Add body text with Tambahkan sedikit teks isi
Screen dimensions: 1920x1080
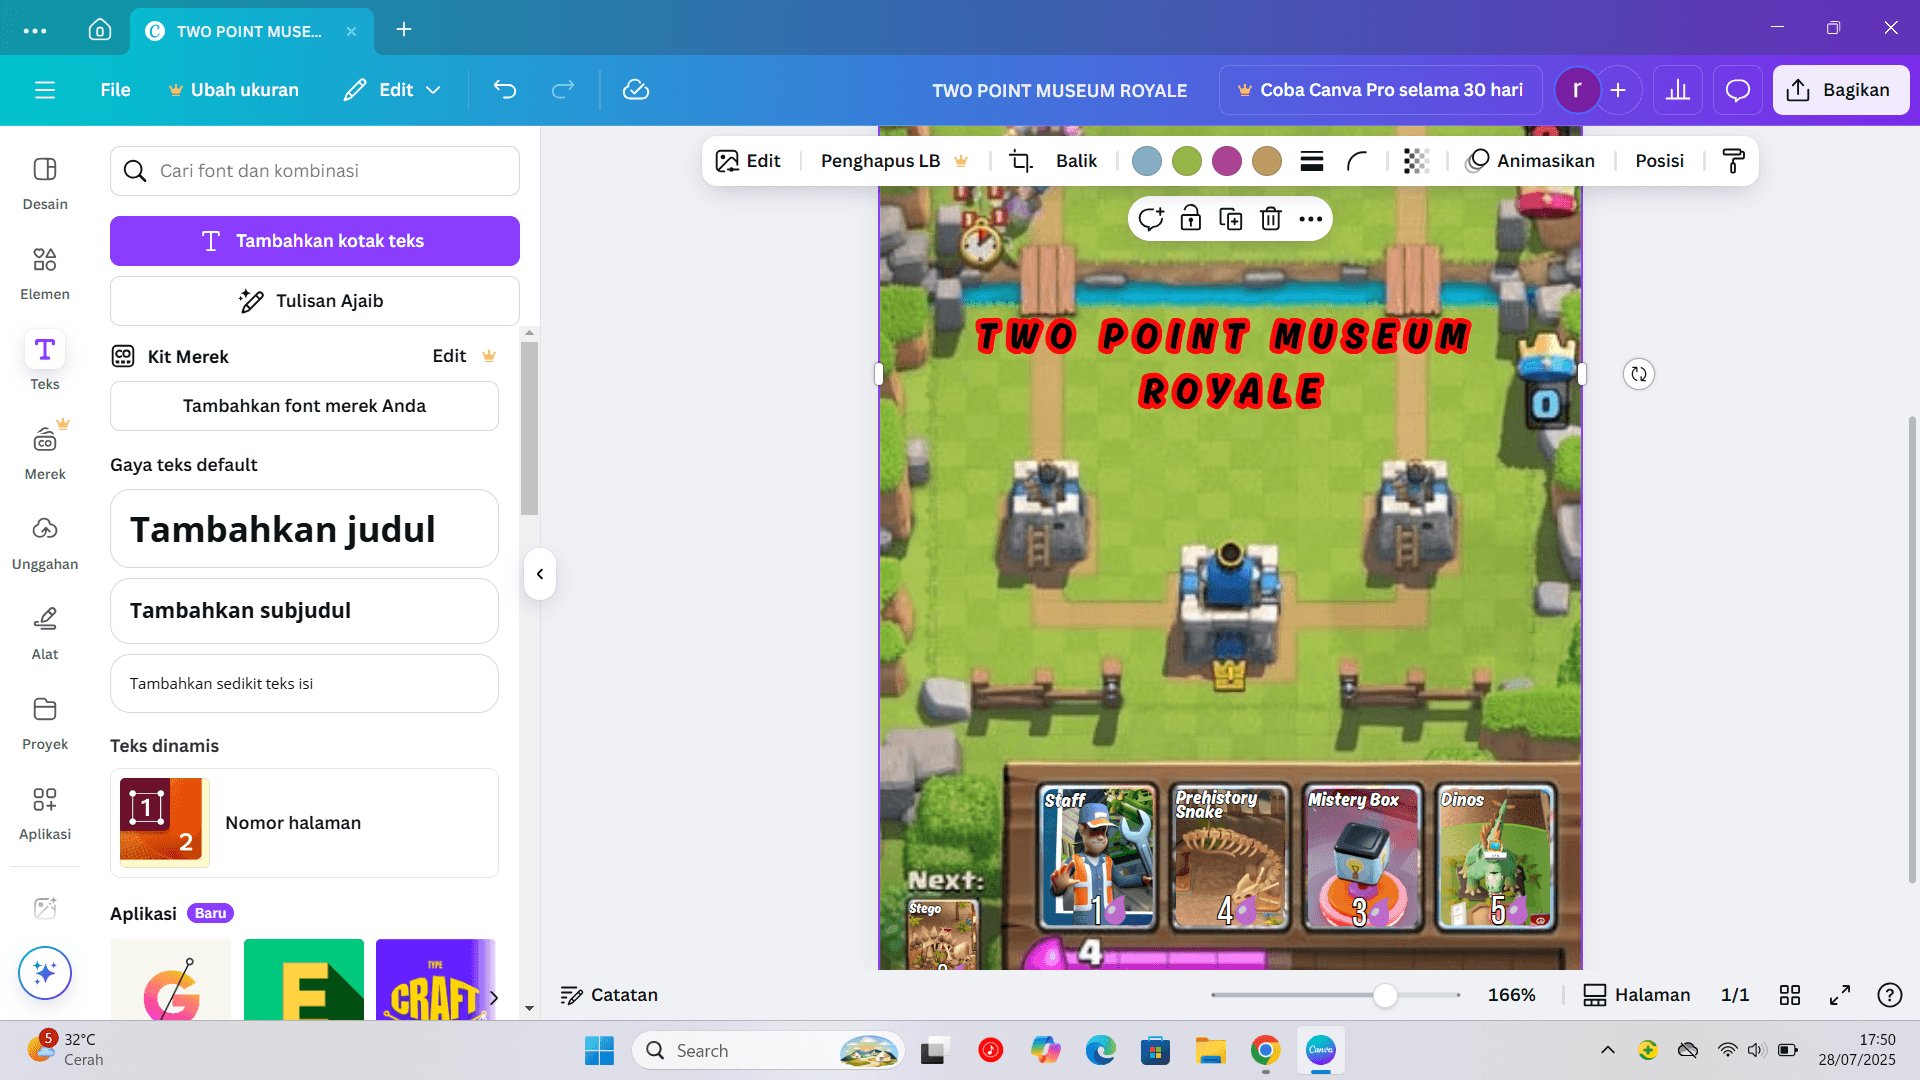pos(304,684)
